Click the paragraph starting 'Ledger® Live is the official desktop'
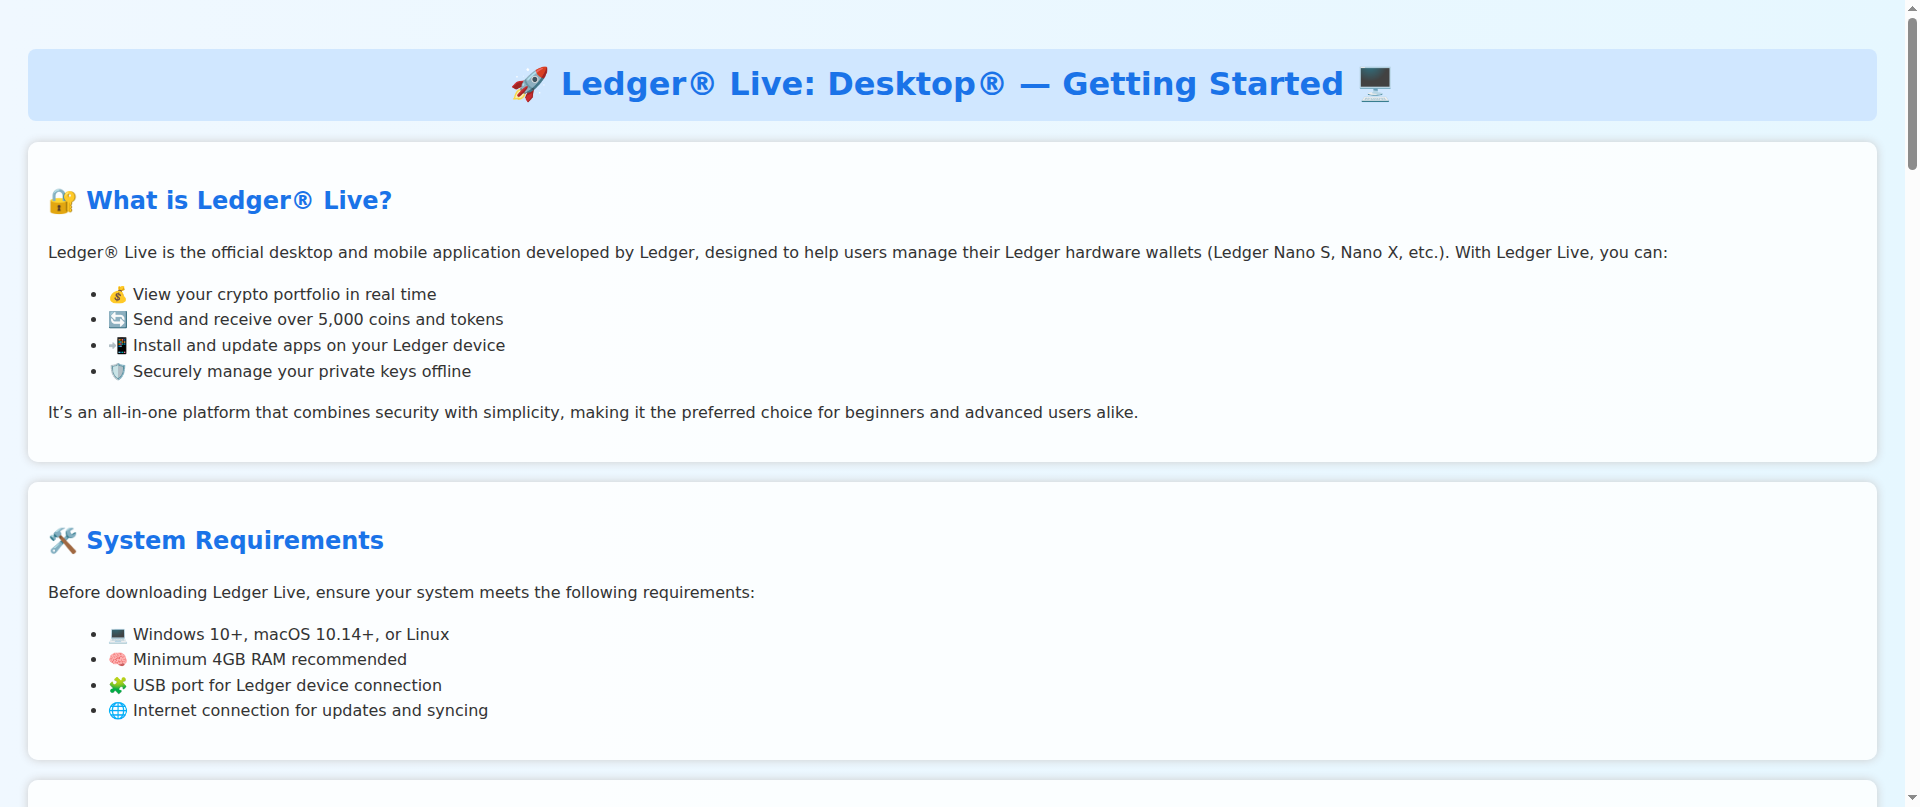 [x=858, y=253]
